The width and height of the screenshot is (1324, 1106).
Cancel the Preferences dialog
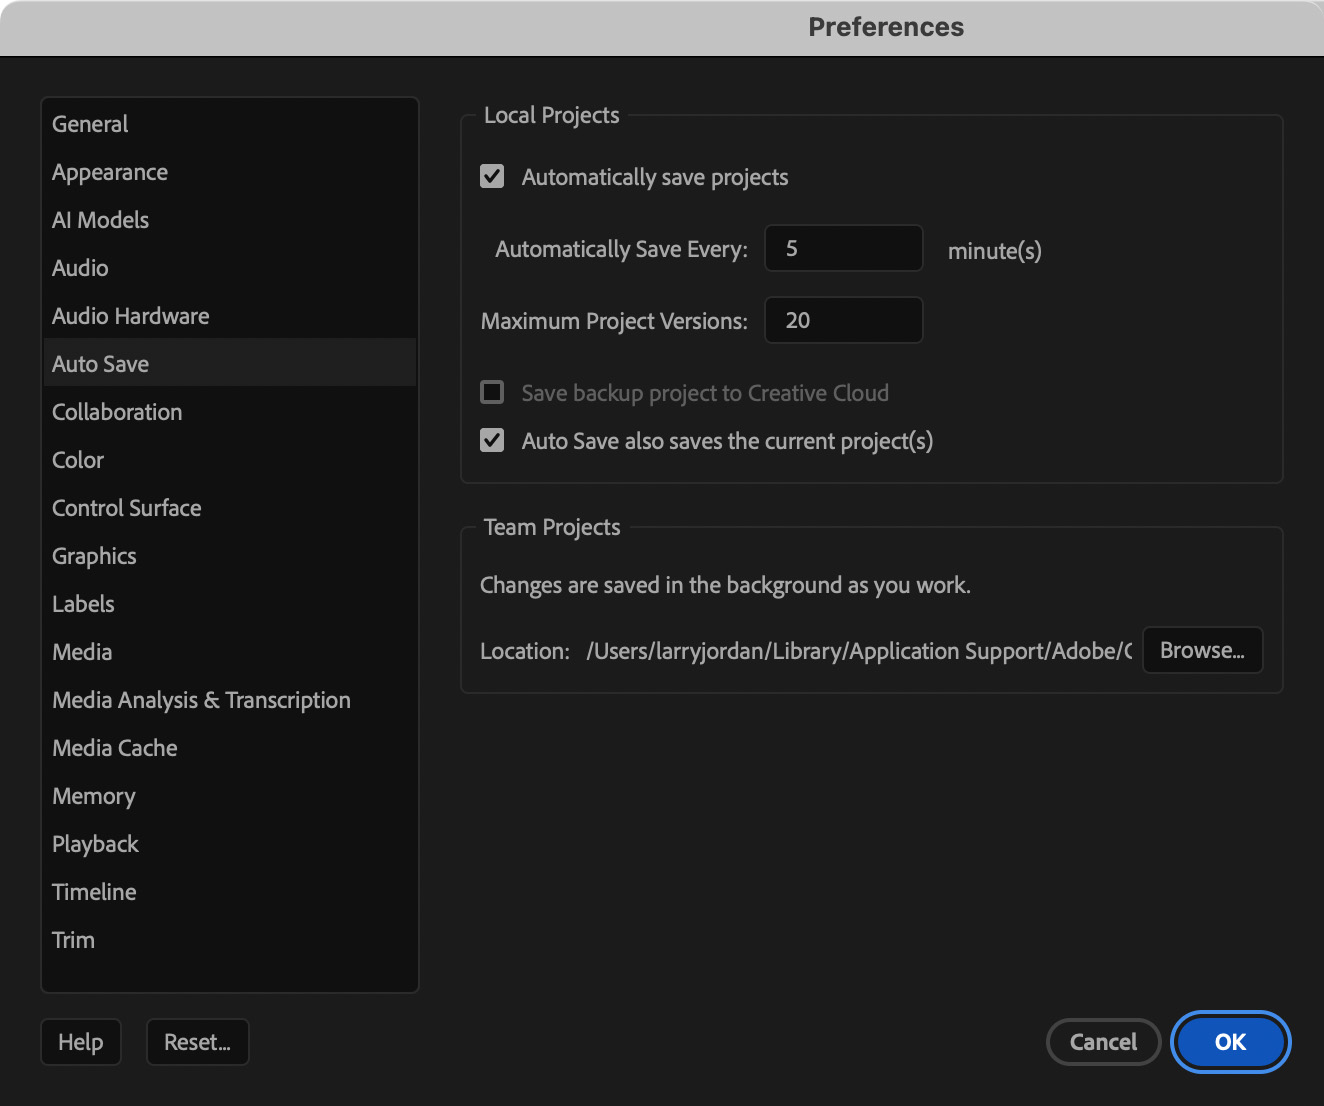1103,1042
